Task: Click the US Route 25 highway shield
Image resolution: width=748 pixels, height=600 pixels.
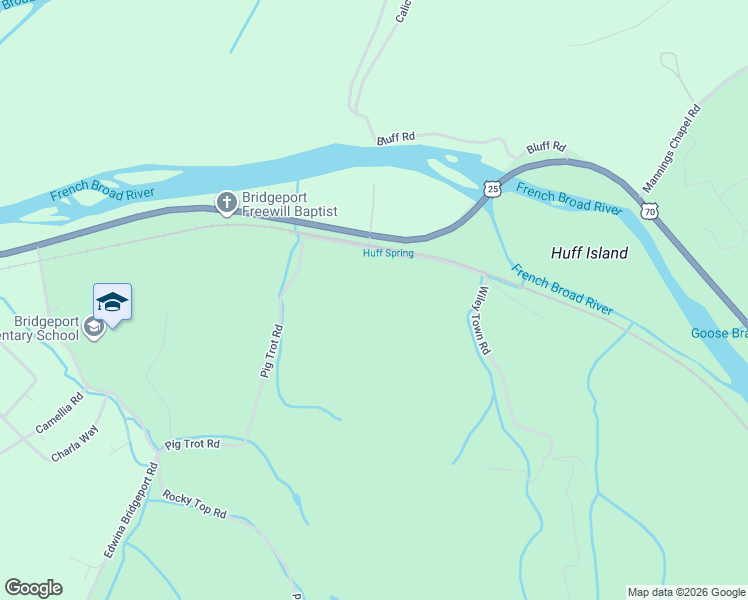Action: click(x=492, y=189)
